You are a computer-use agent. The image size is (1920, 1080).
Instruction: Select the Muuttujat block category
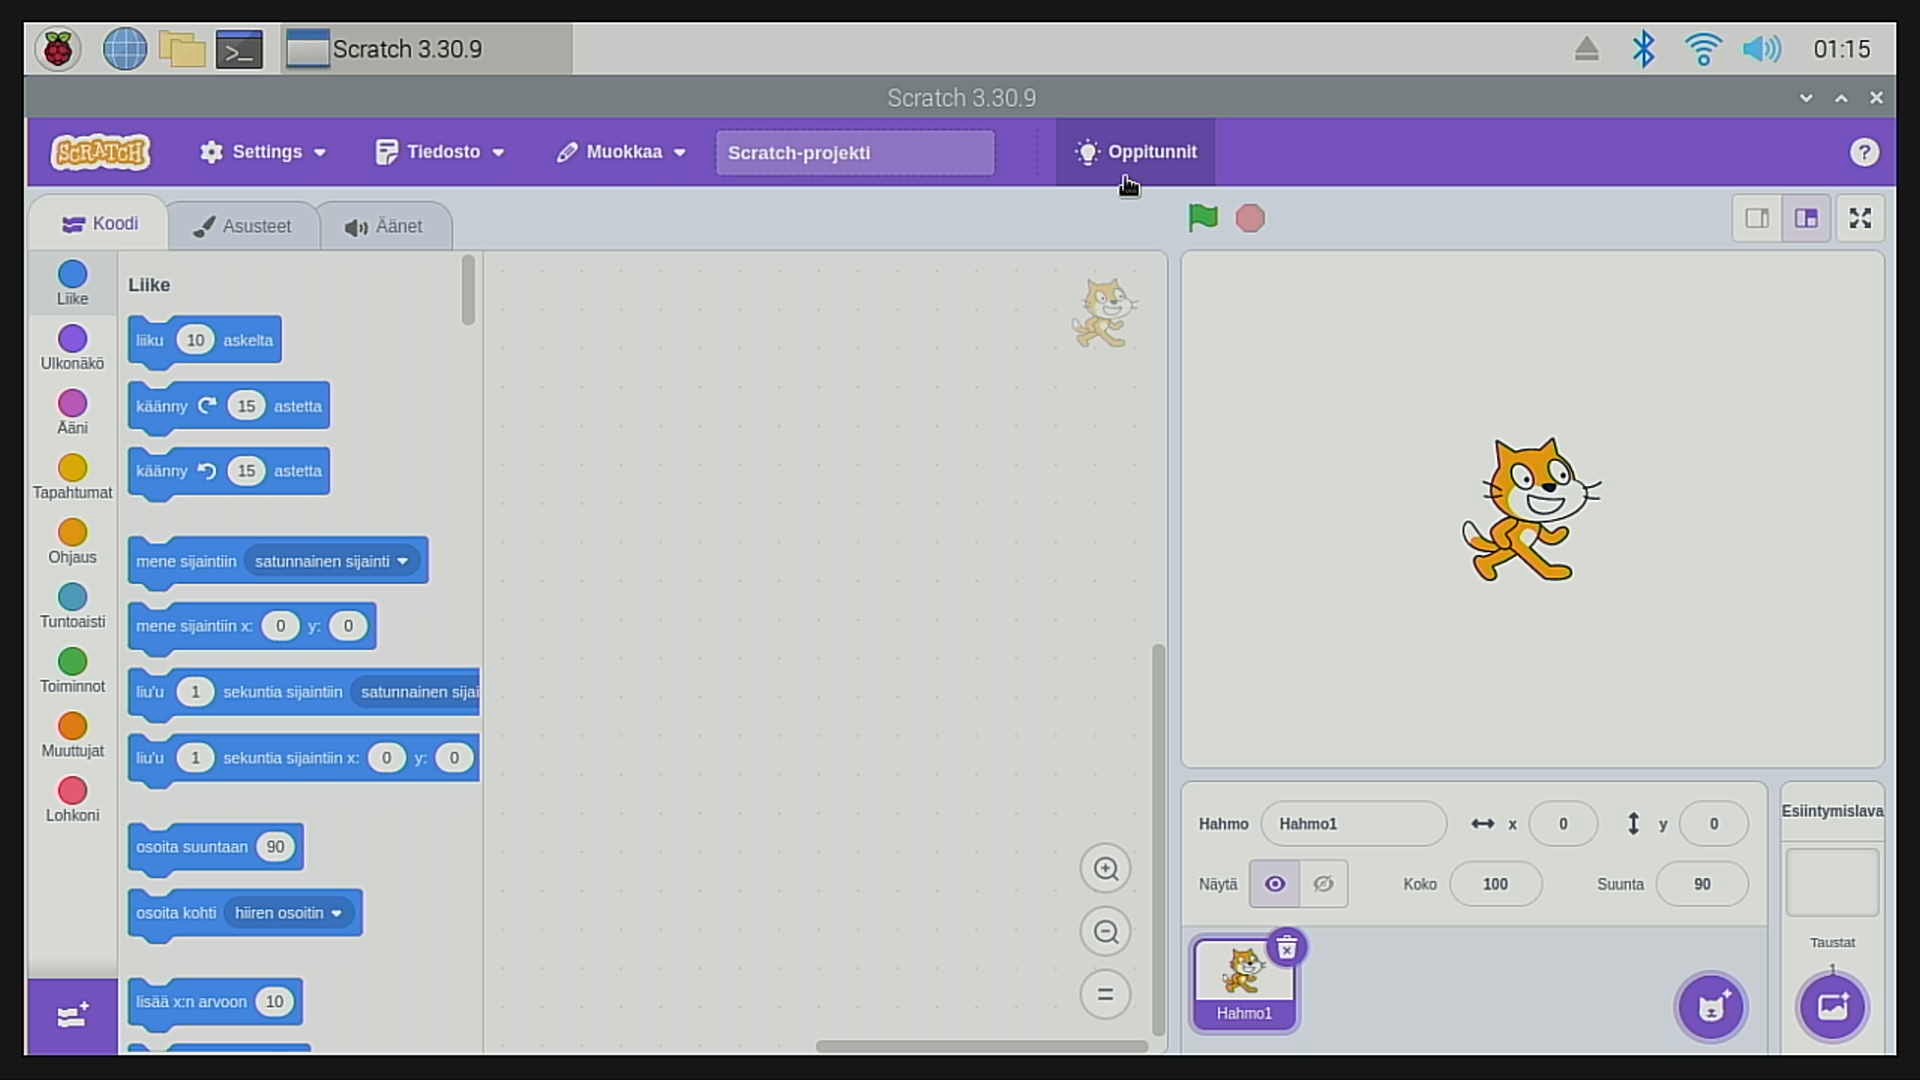(72, 735)
